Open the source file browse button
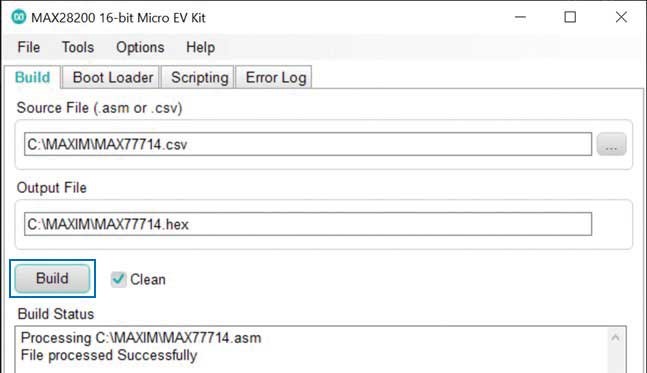The height and width of the screenshot is (373, 647). point(611,144)
